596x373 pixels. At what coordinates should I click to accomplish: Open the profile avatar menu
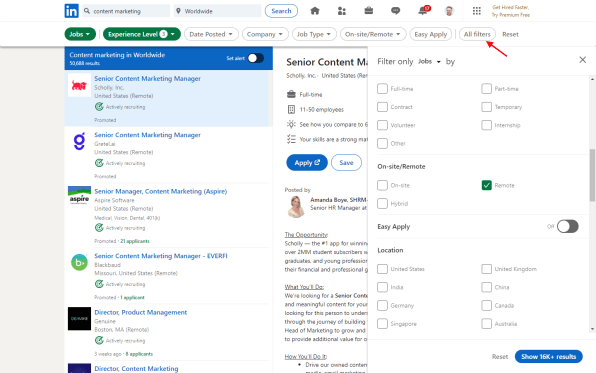(x=449, y=11)
